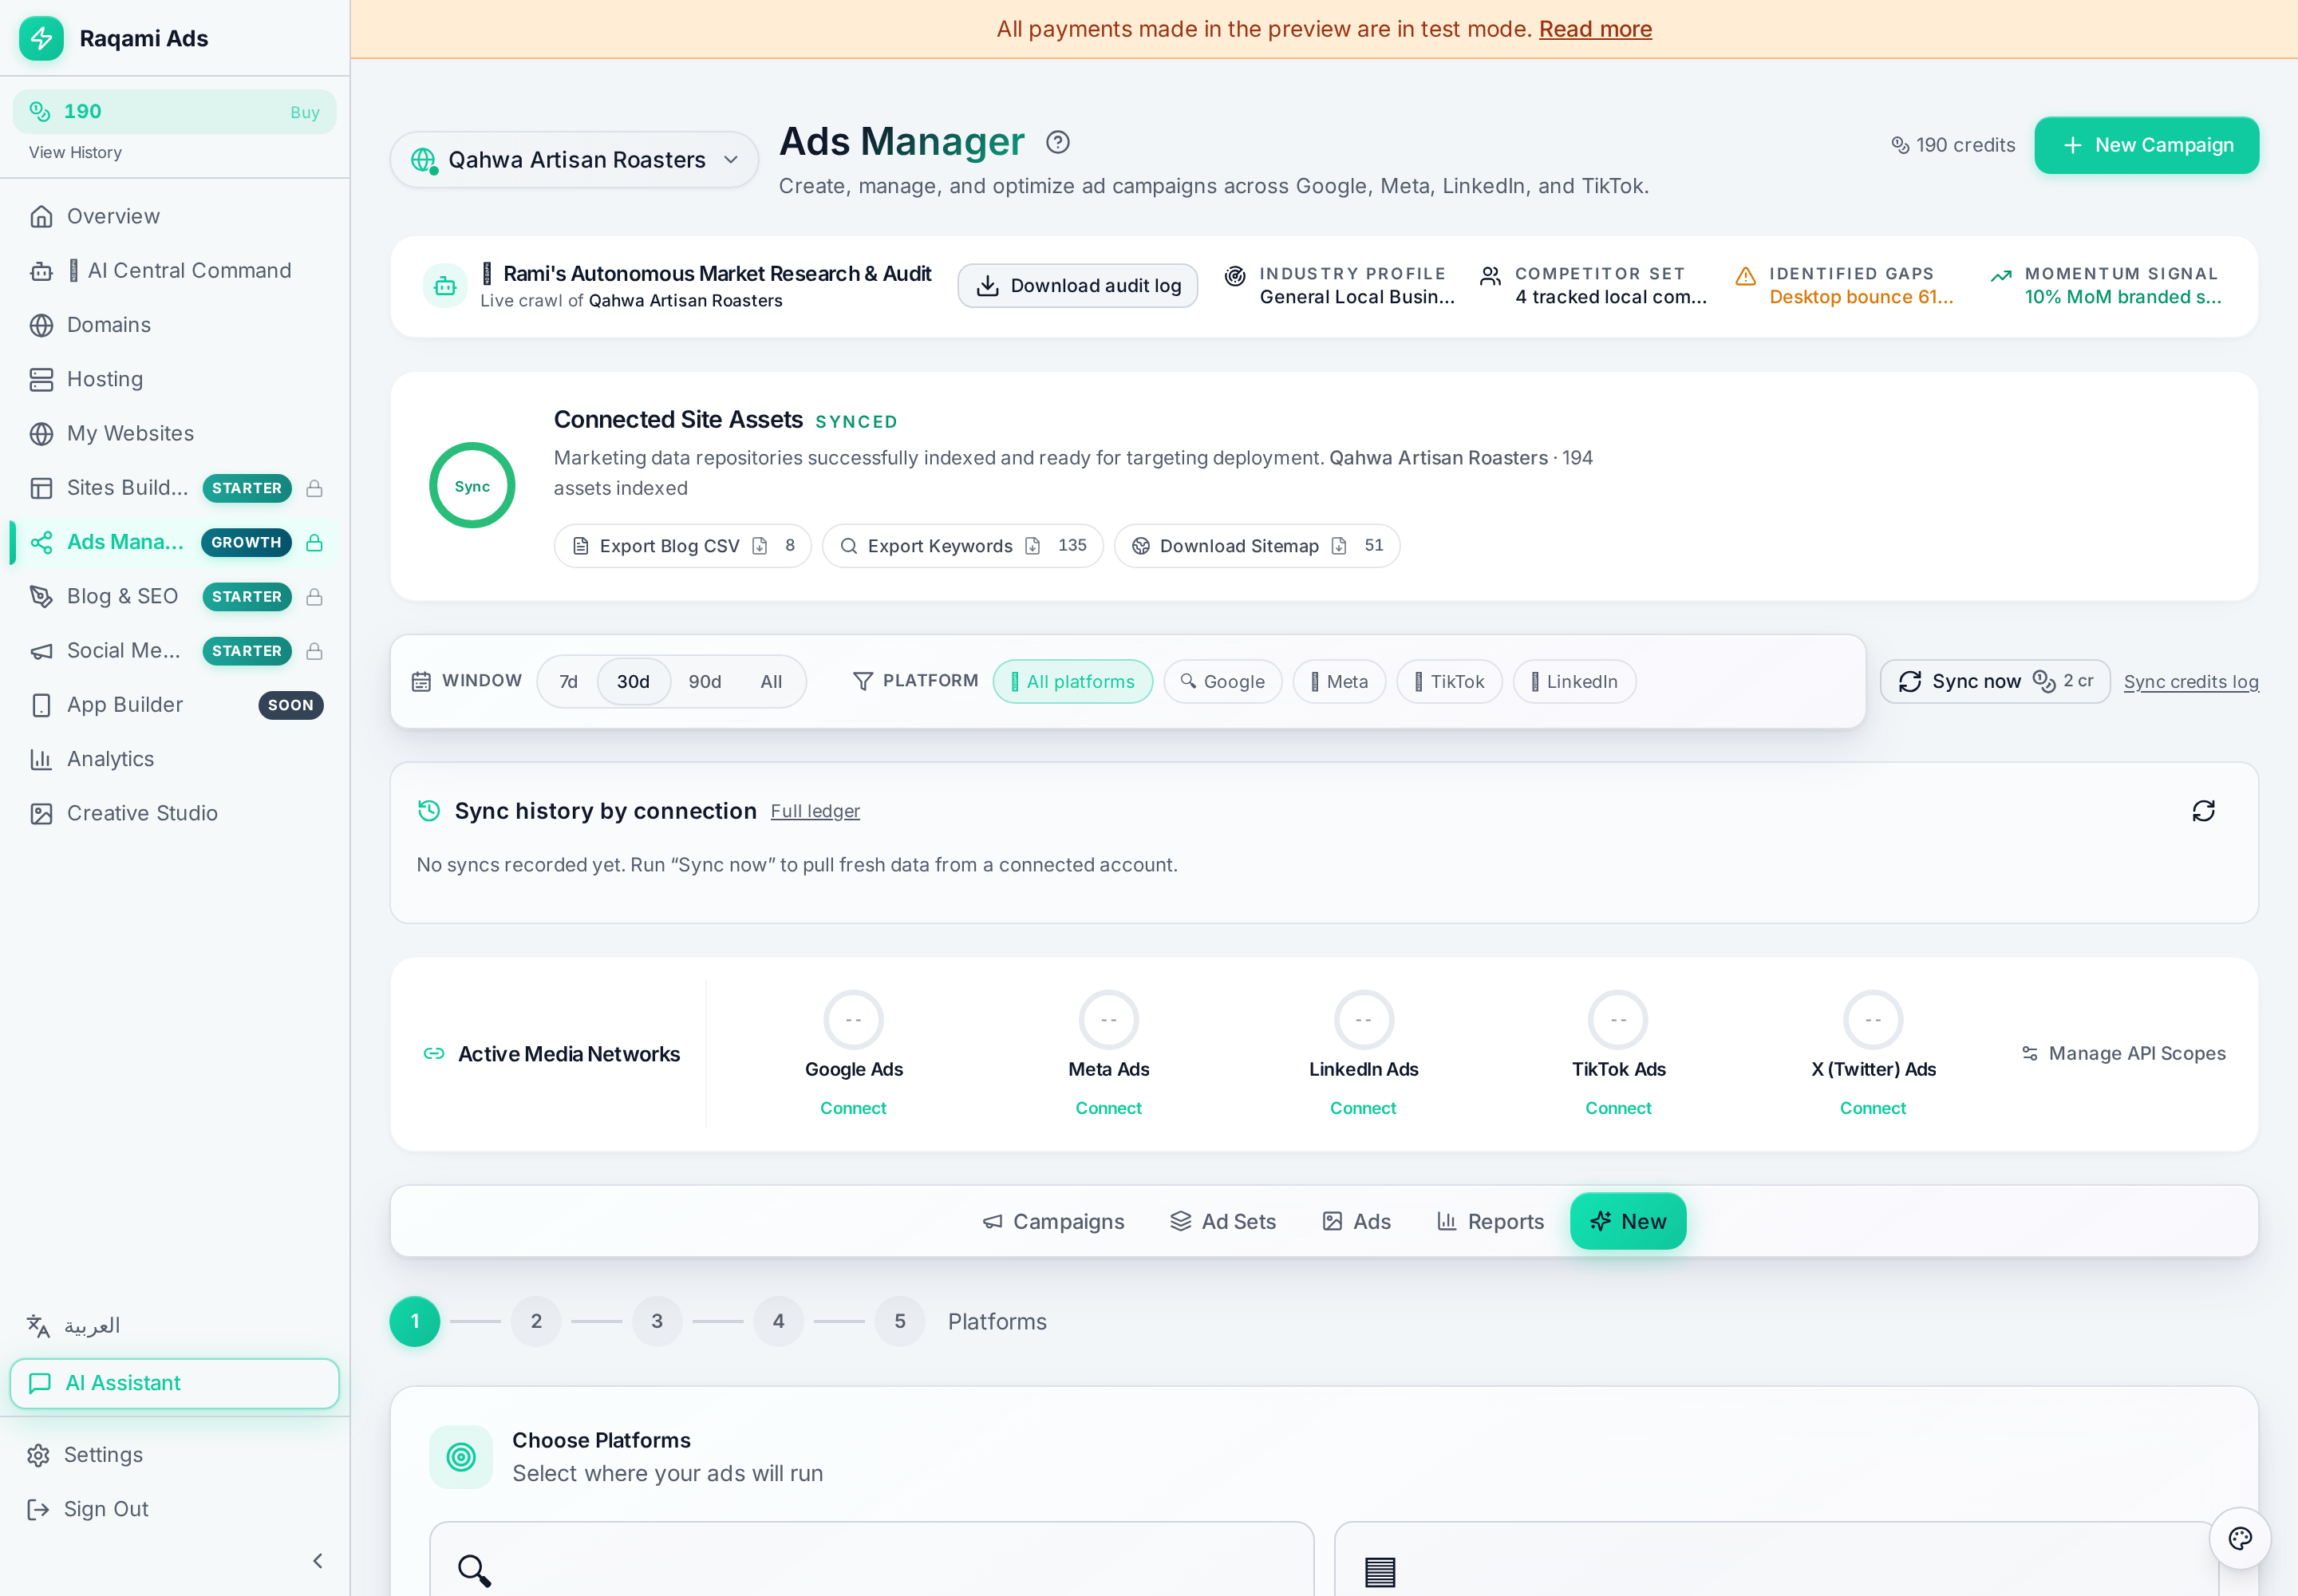Filter by the Meta platform chip

pos(1339,682)
